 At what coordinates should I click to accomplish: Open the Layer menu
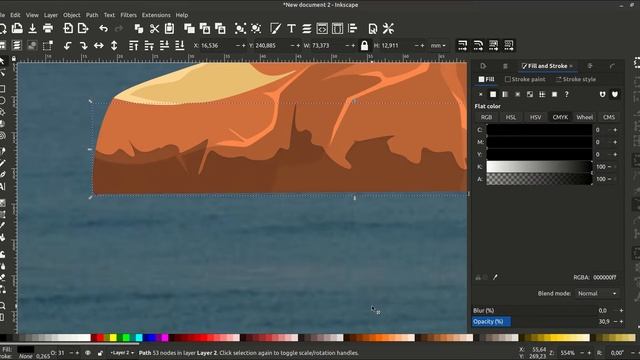pyautogui.click(x=51, y=15)
